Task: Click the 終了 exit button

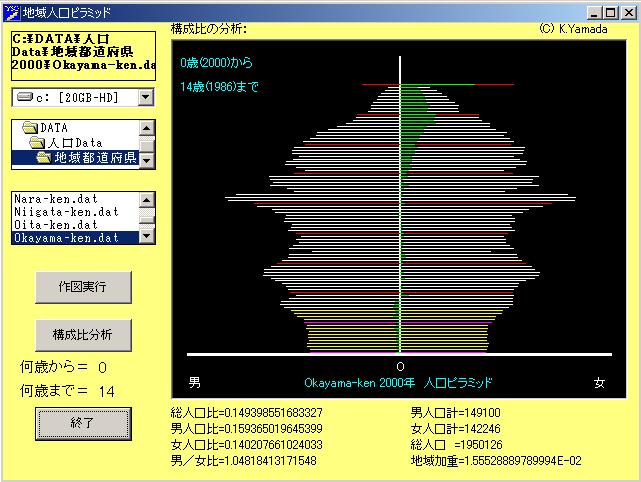Action: click(x=83, y=423)
